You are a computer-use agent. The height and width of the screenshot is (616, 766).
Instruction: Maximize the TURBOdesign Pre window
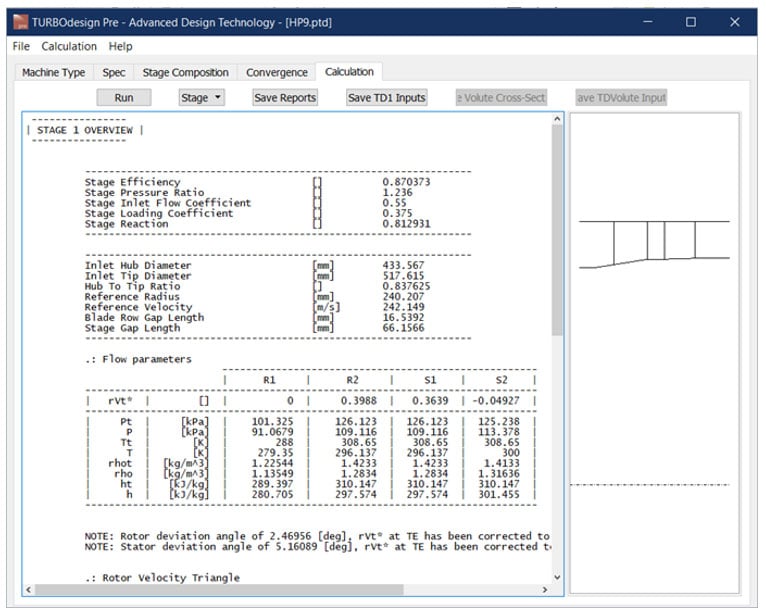point(690,21)
